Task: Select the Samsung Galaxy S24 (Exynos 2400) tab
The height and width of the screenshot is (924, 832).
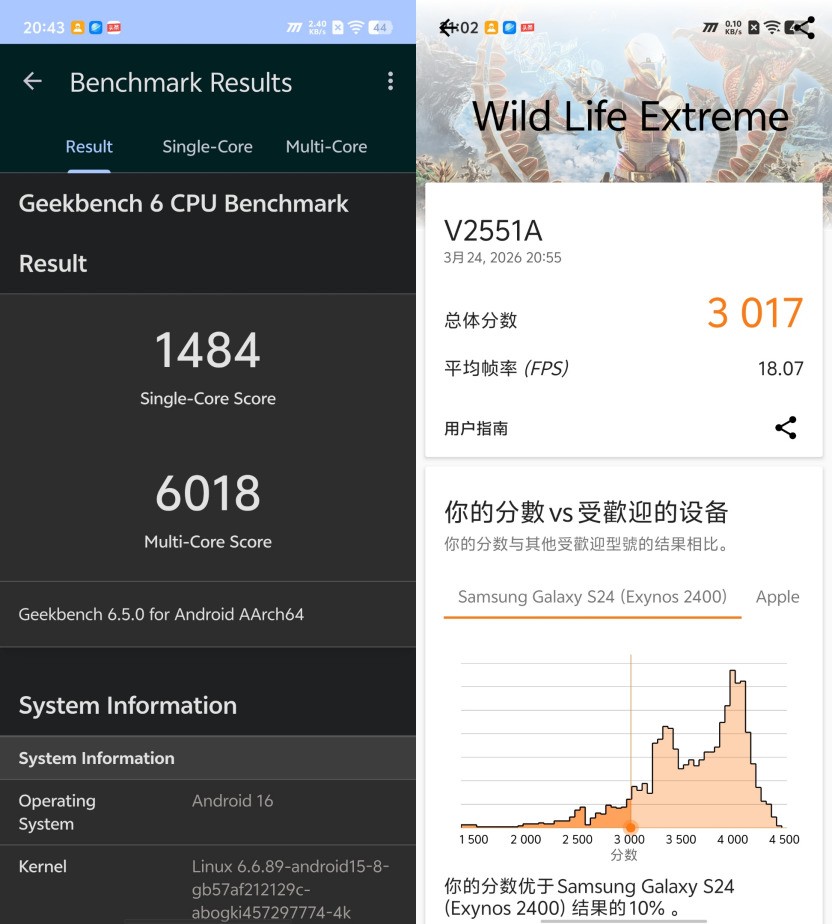Action: click(592, 597)
